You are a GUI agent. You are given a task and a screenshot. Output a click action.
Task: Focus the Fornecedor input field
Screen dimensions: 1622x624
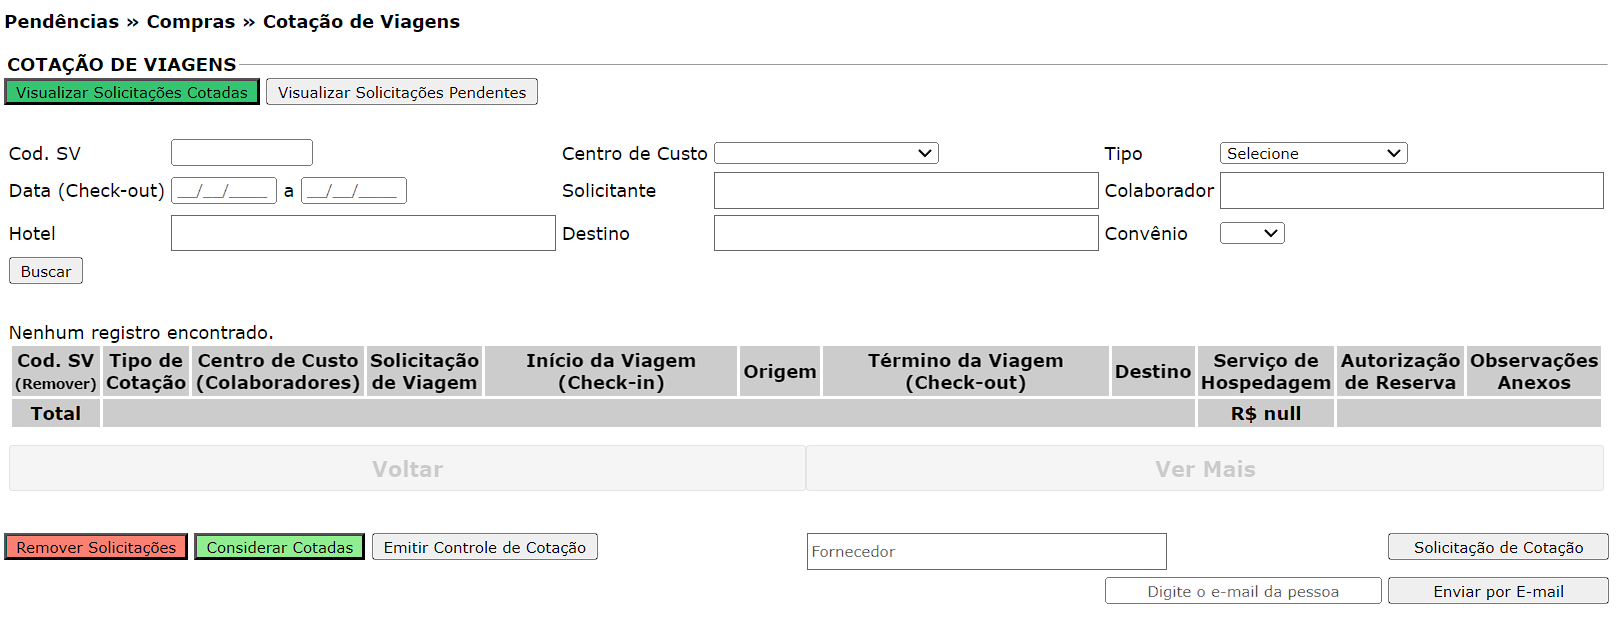[x=986, y=551]
